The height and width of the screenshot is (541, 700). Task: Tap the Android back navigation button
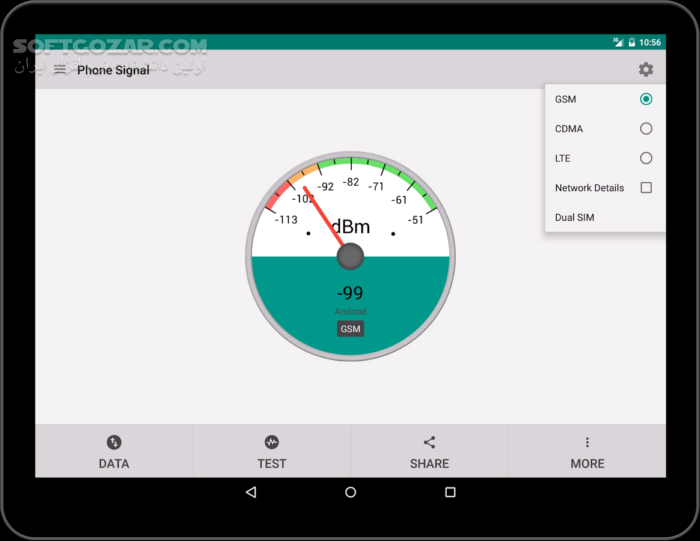251,492
